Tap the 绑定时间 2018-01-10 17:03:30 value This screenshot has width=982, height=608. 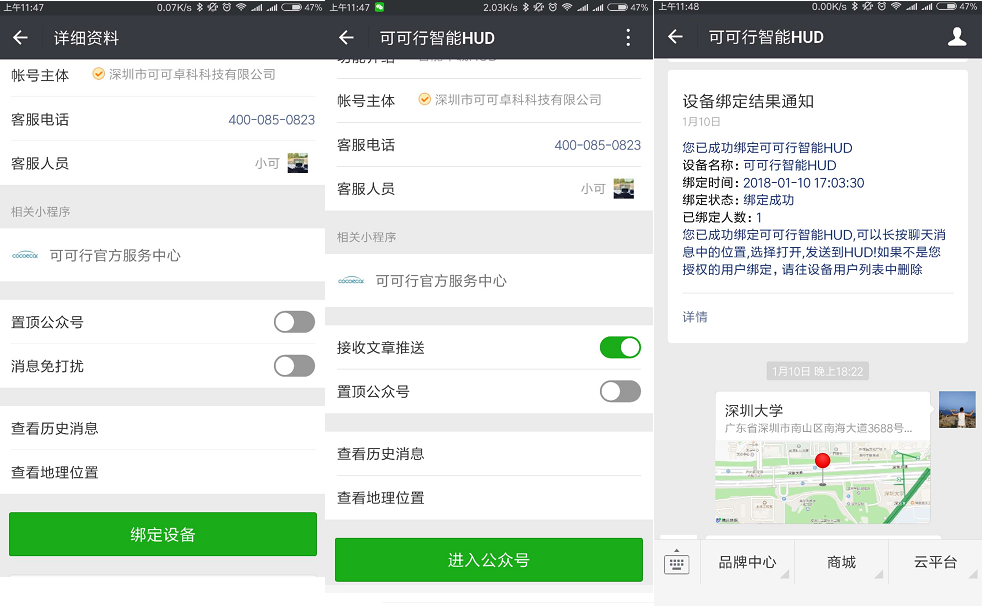804,183
